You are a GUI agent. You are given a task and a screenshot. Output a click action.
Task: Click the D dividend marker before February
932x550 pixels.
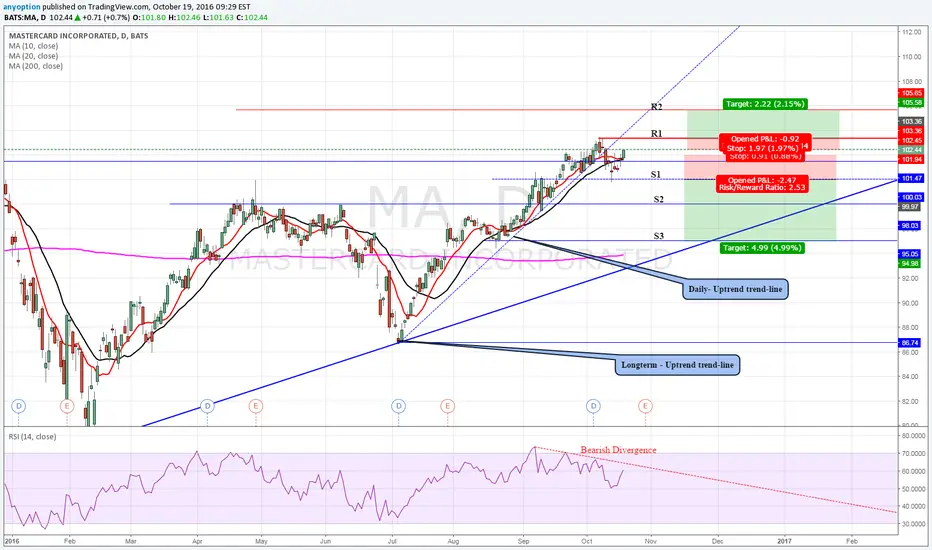[x=19, y=406]
